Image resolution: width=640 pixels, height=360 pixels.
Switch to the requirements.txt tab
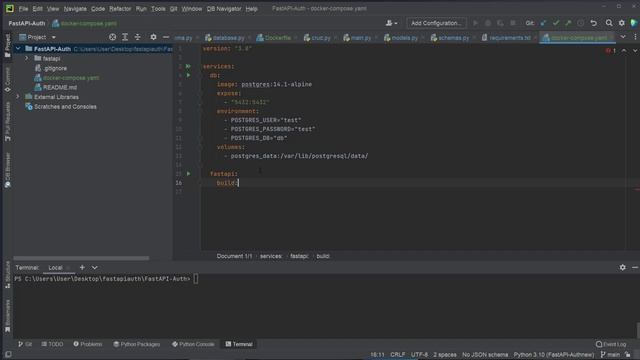pos(506,38)
